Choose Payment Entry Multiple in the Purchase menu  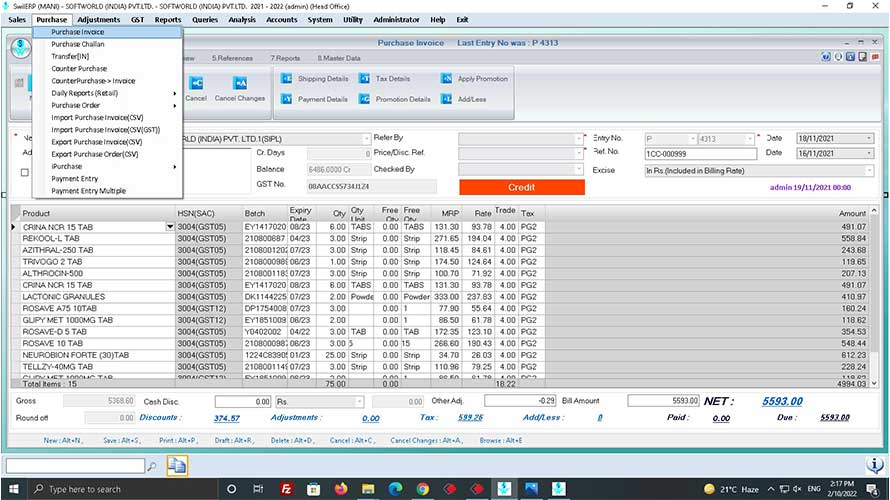click(88, 190)
